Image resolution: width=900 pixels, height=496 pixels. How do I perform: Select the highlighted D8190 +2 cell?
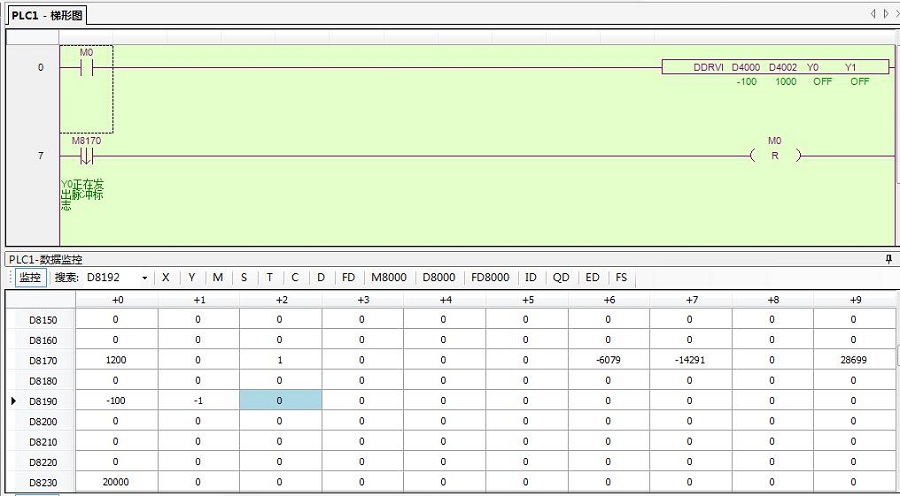click(279, 401)
